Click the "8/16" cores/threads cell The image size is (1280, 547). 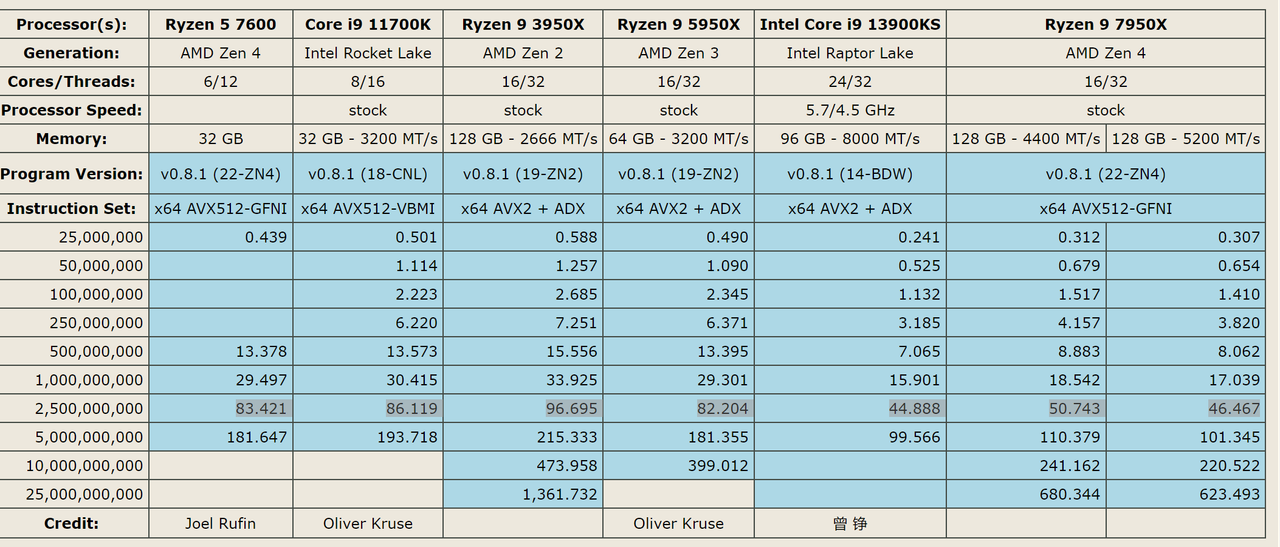368,81
